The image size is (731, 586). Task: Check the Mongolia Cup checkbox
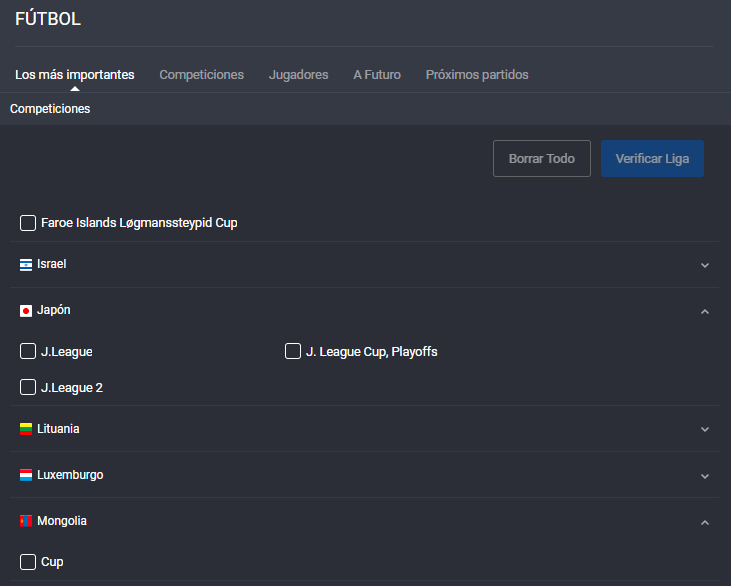28,562
